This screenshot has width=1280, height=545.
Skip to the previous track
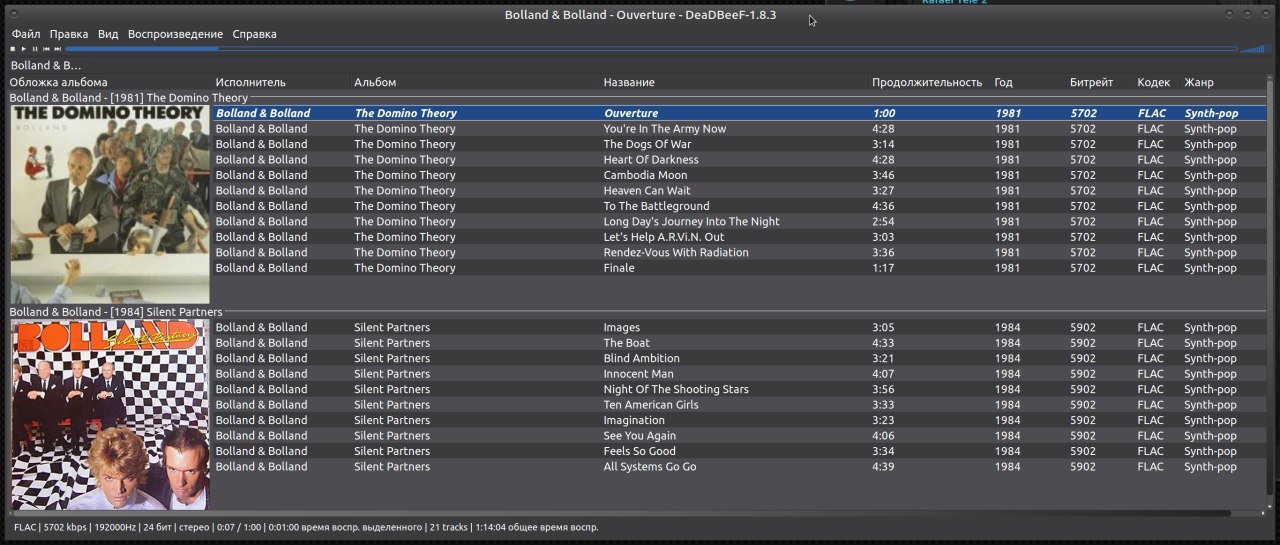pyautogui.click(x=46, y=48)
